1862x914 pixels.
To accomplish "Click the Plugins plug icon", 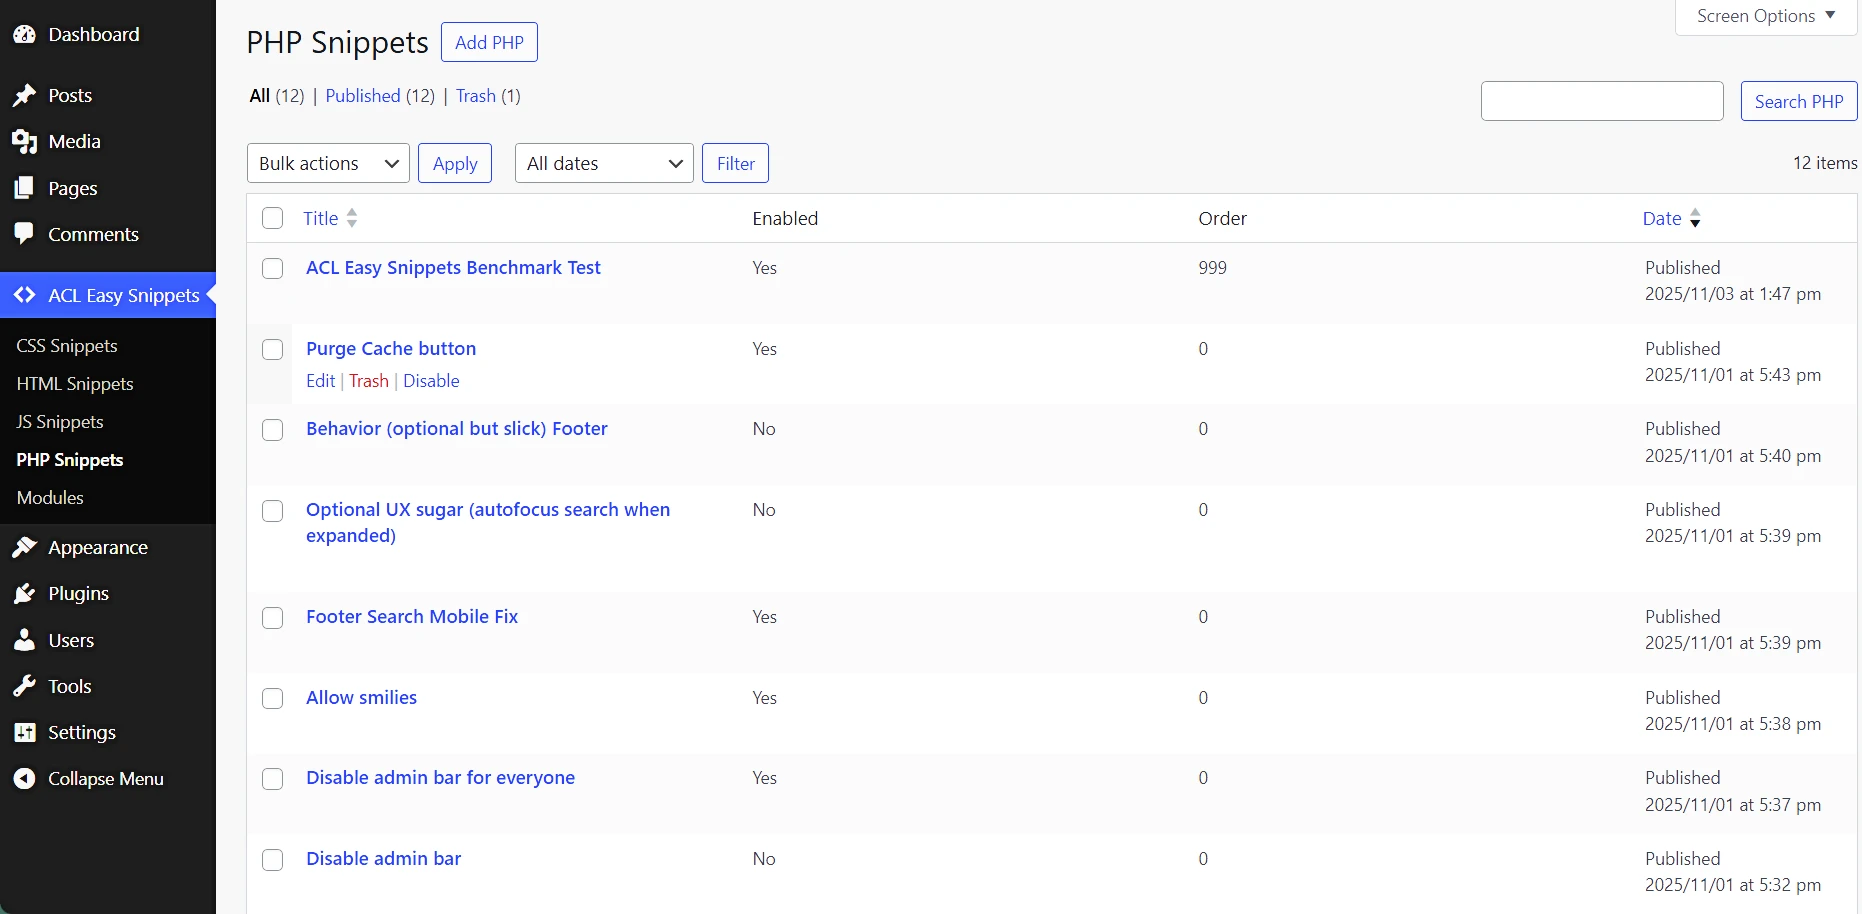I will pyautogui.click(x=24, y=594).
